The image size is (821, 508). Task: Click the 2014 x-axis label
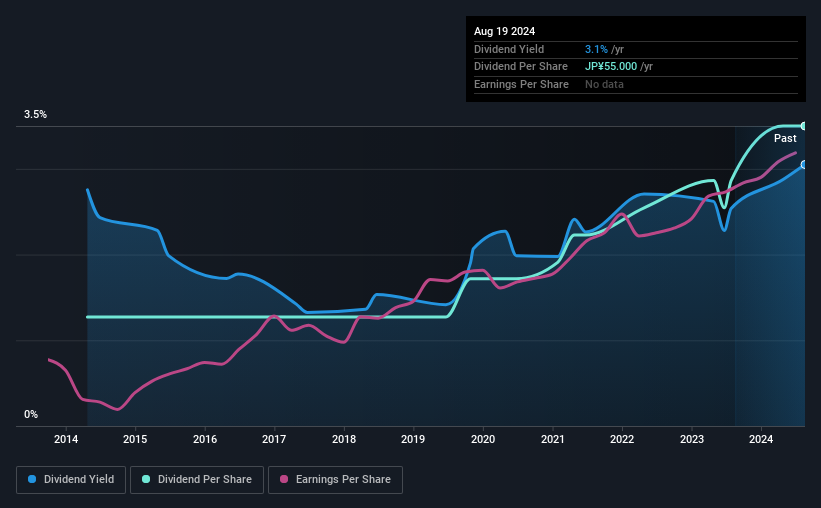point(66,439)
